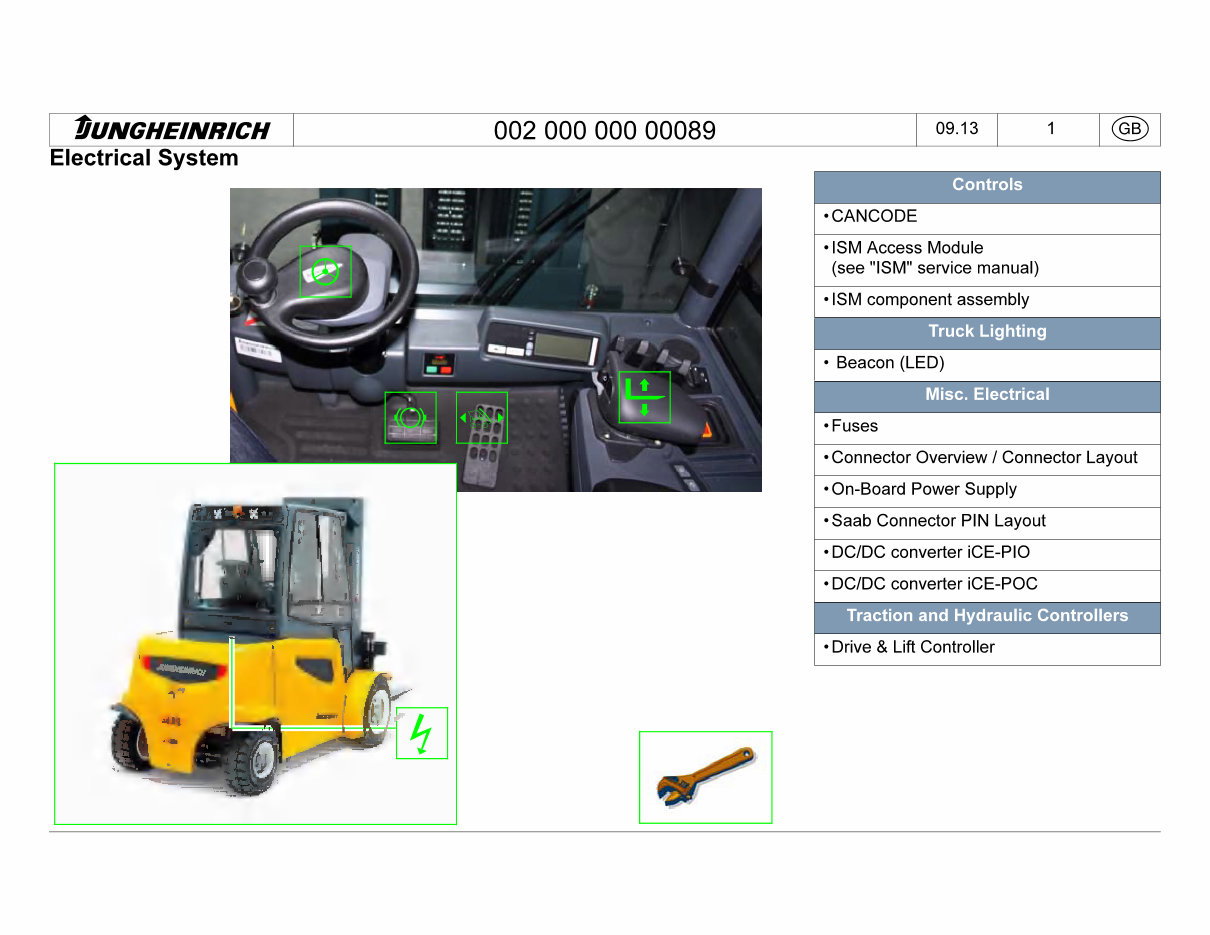Click the page number 1 cell
1210x935 pixels.
[x=1050, y=129]
